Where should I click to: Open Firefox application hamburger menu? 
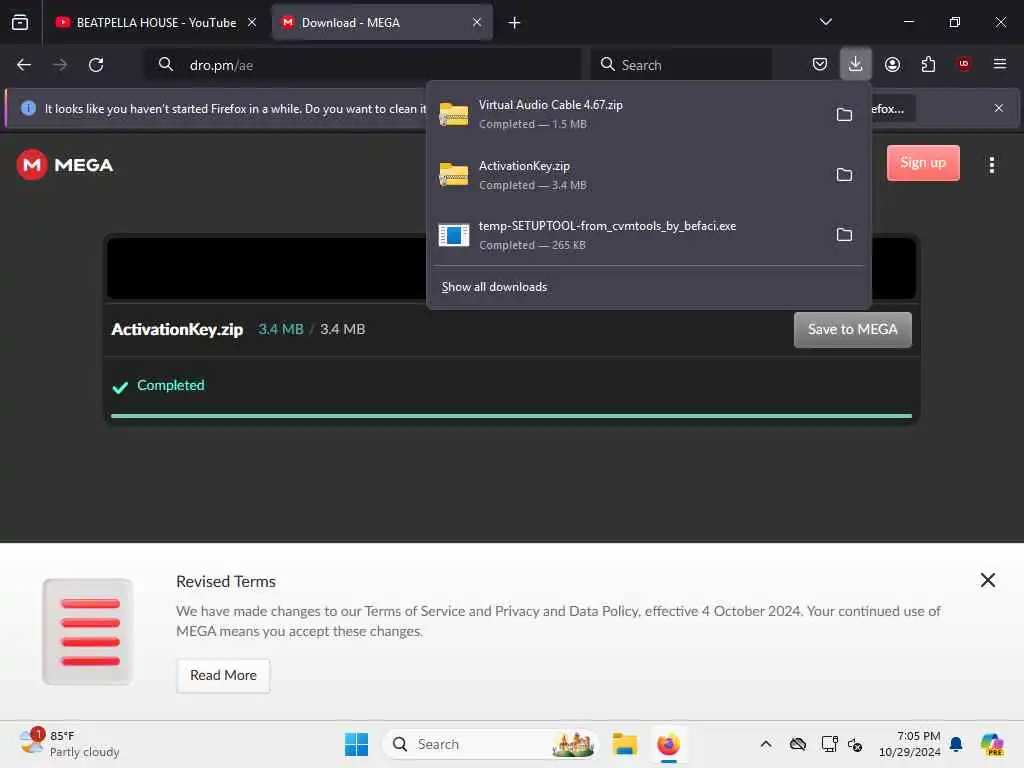click(1000, 64)
